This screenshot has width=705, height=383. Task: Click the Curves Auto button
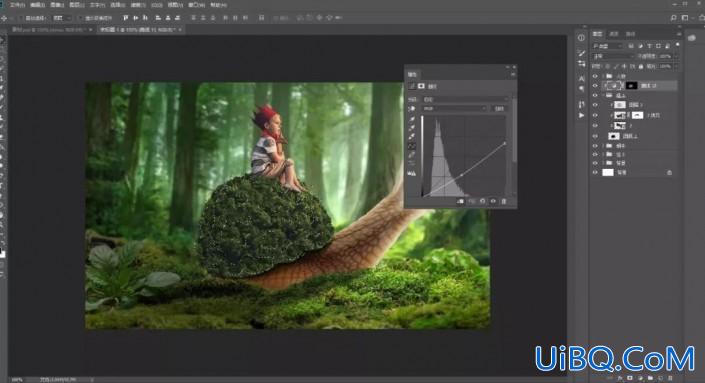[x=499, y=108]
